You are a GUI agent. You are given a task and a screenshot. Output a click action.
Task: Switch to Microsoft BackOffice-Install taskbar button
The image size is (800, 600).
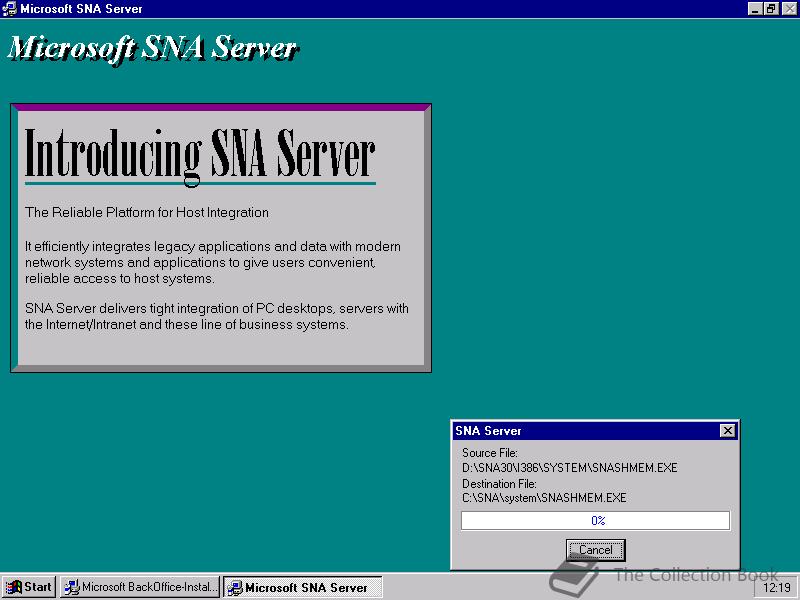(140, 587)
